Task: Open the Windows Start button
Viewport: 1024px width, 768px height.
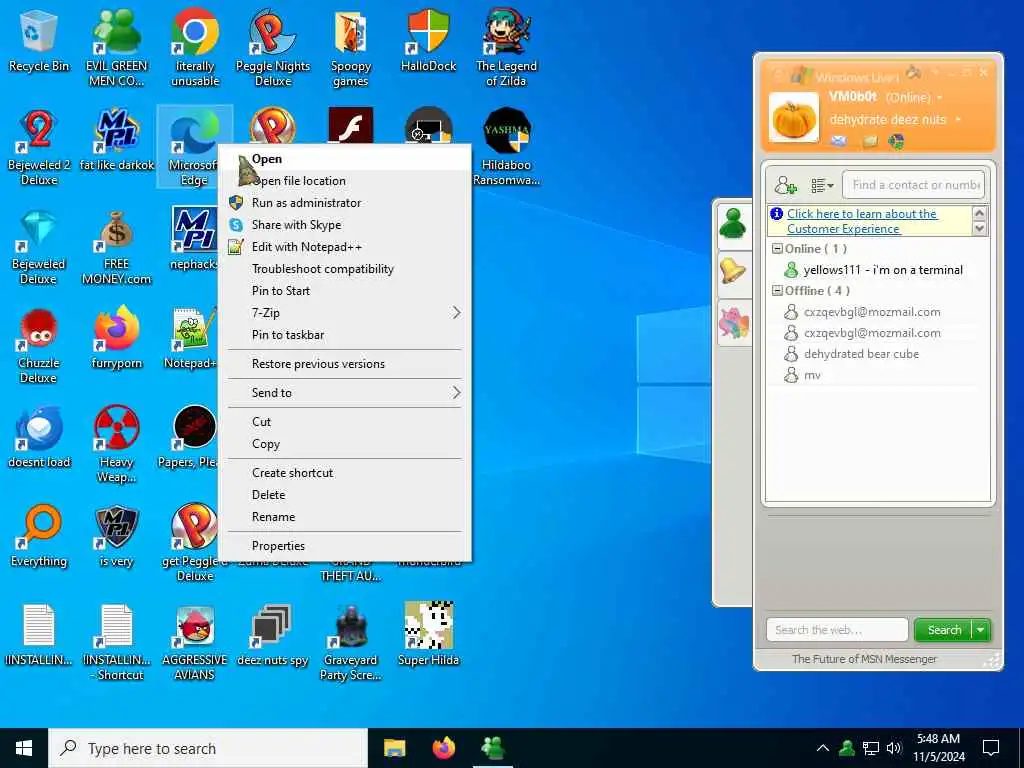Action: (24, 748)
